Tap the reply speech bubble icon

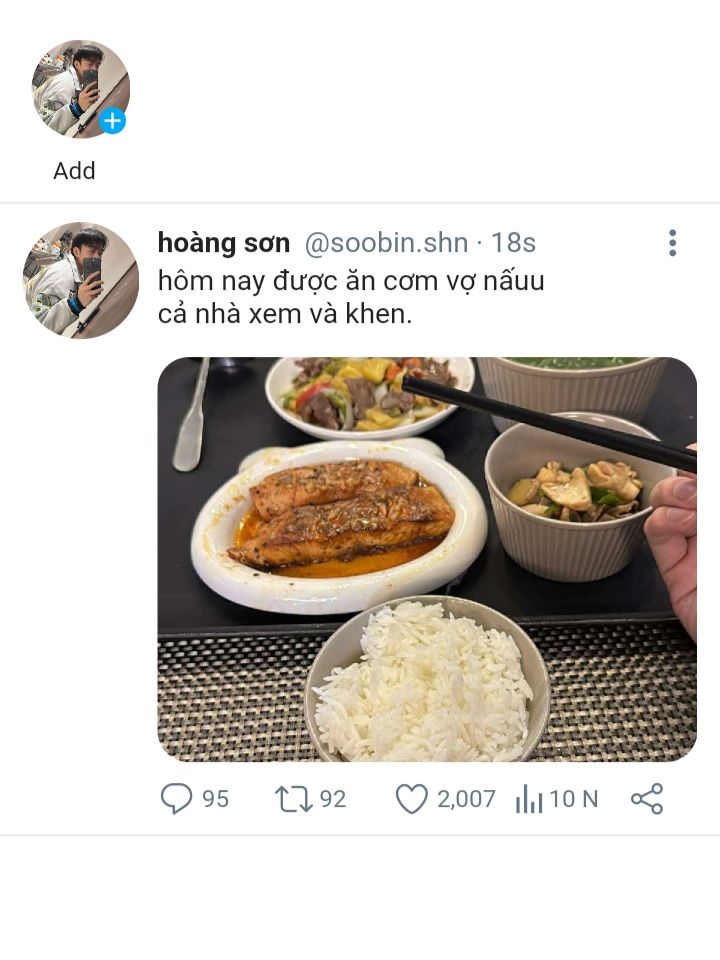(177, 798)
